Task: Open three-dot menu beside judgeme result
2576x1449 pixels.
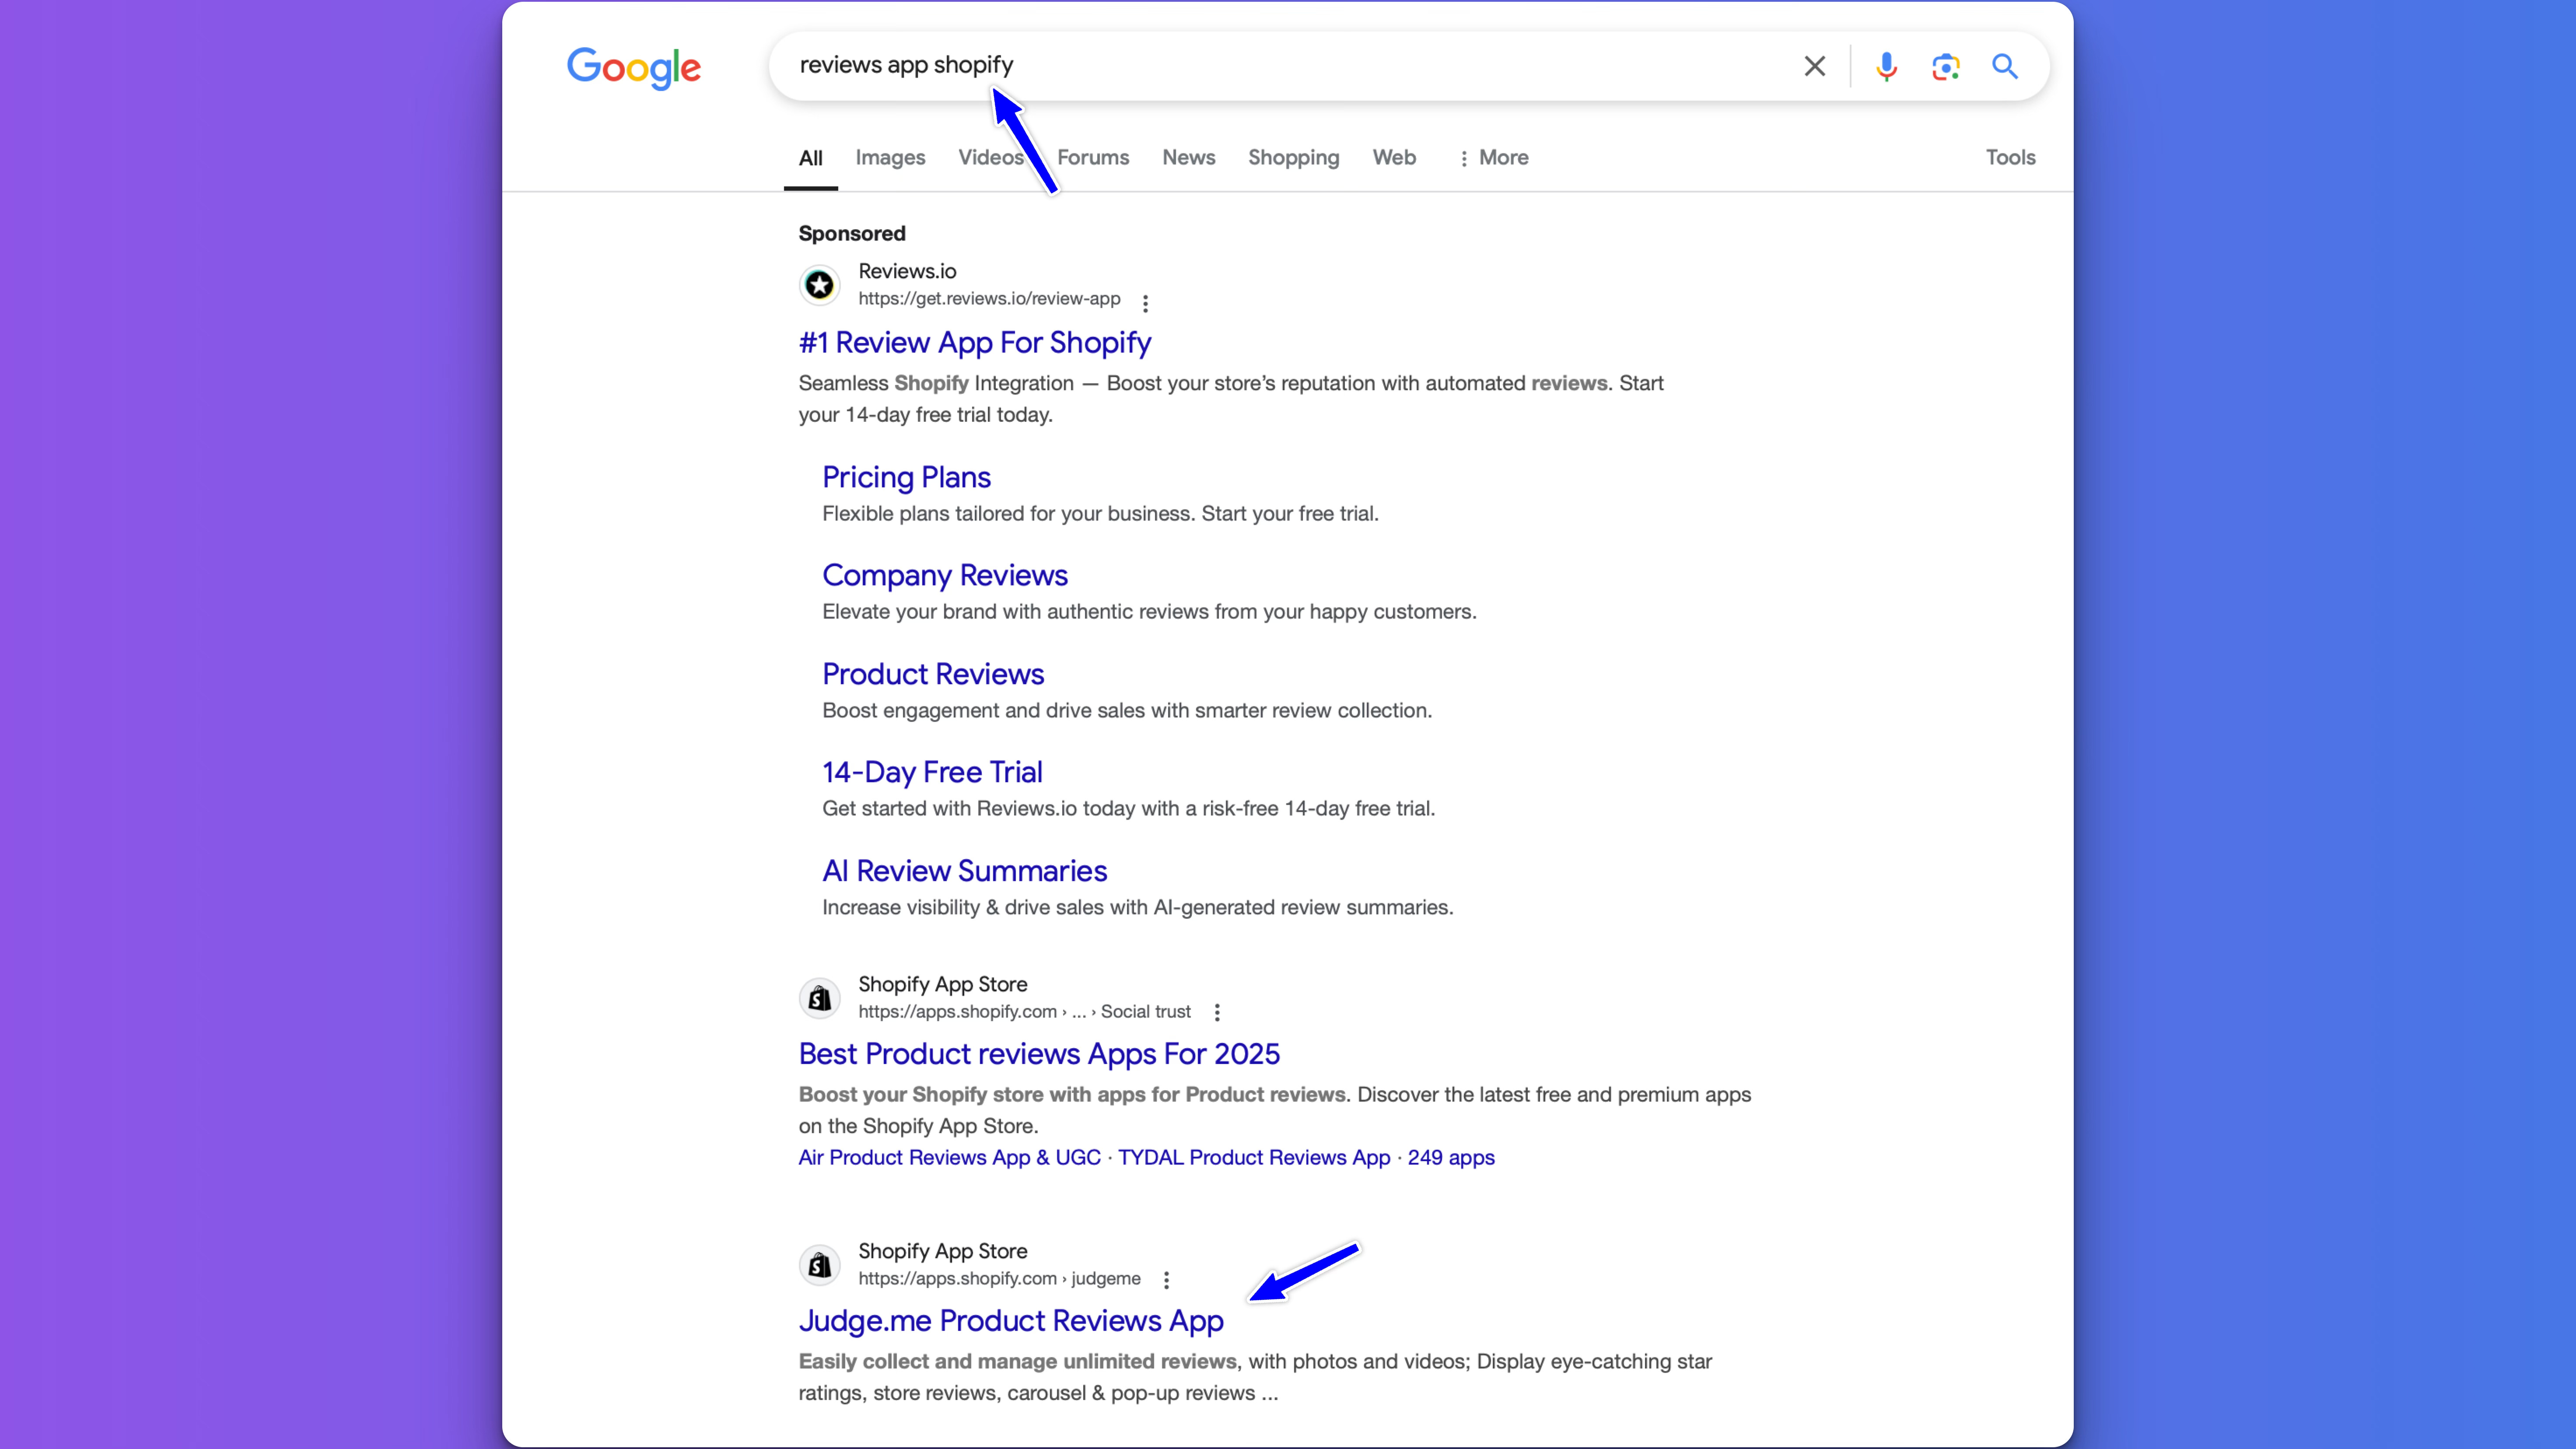Action: 1166,1280
